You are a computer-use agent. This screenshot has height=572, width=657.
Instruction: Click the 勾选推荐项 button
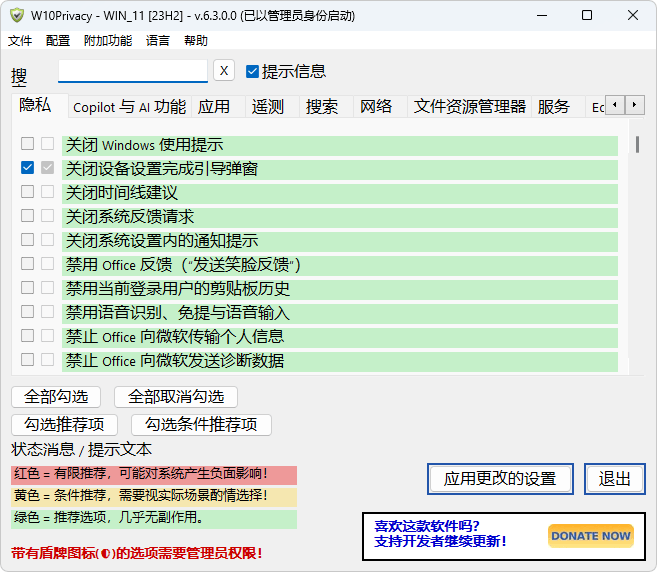[x=65, y=424]
